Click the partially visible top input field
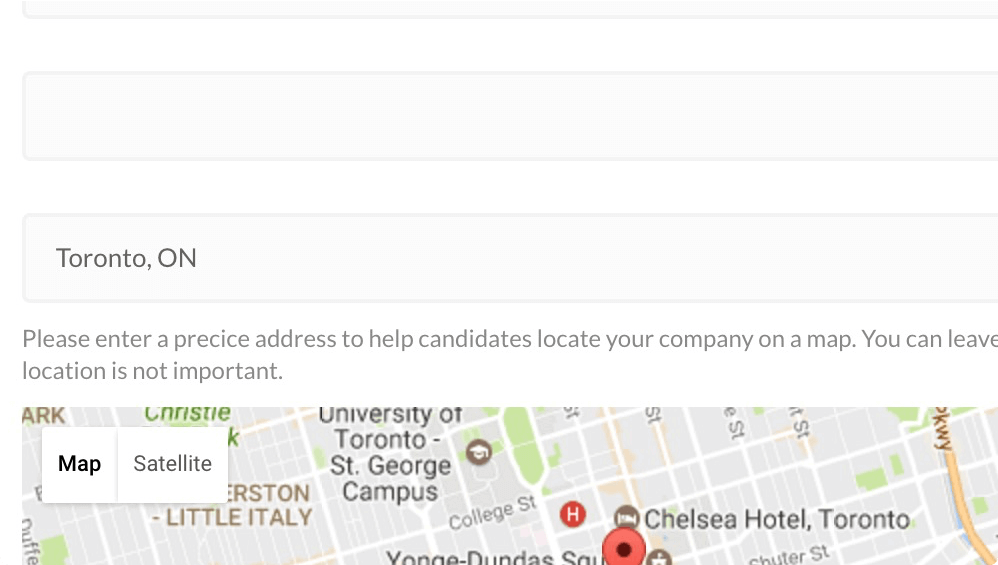The image size is (998, 565). tap(510, 8)
